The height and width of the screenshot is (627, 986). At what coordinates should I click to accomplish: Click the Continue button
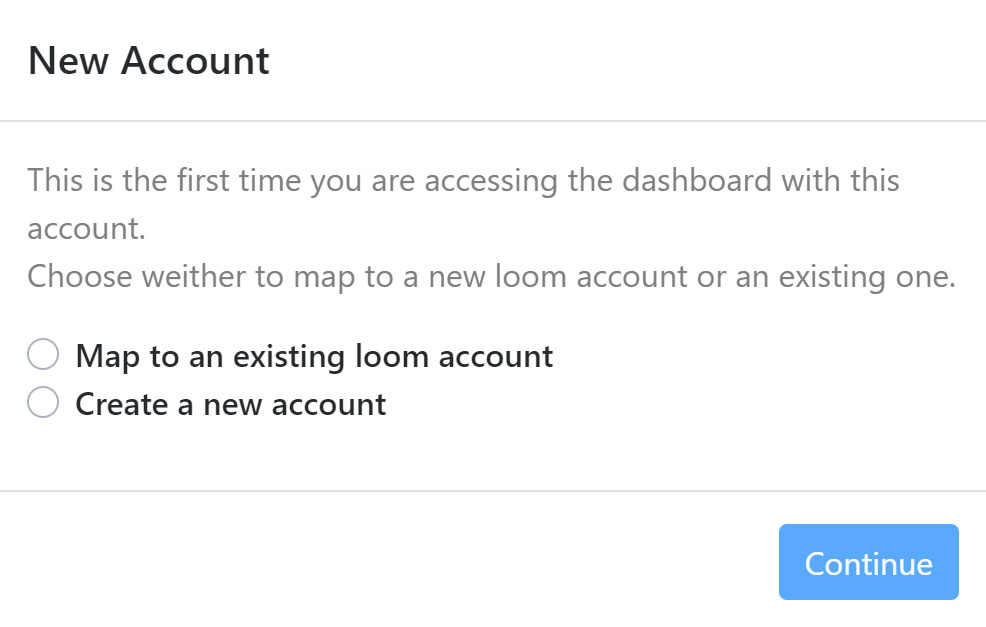[x=868, y=562]
